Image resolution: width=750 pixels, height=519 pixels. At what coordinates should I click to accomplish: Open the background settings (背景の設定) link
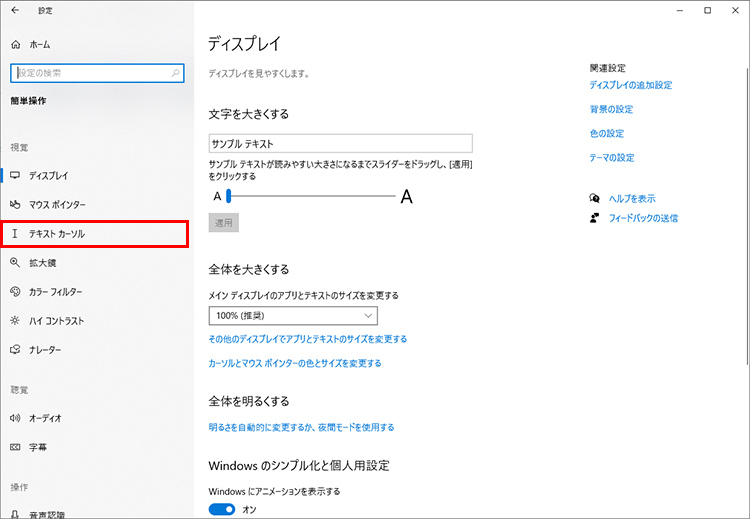click(611, 110)
